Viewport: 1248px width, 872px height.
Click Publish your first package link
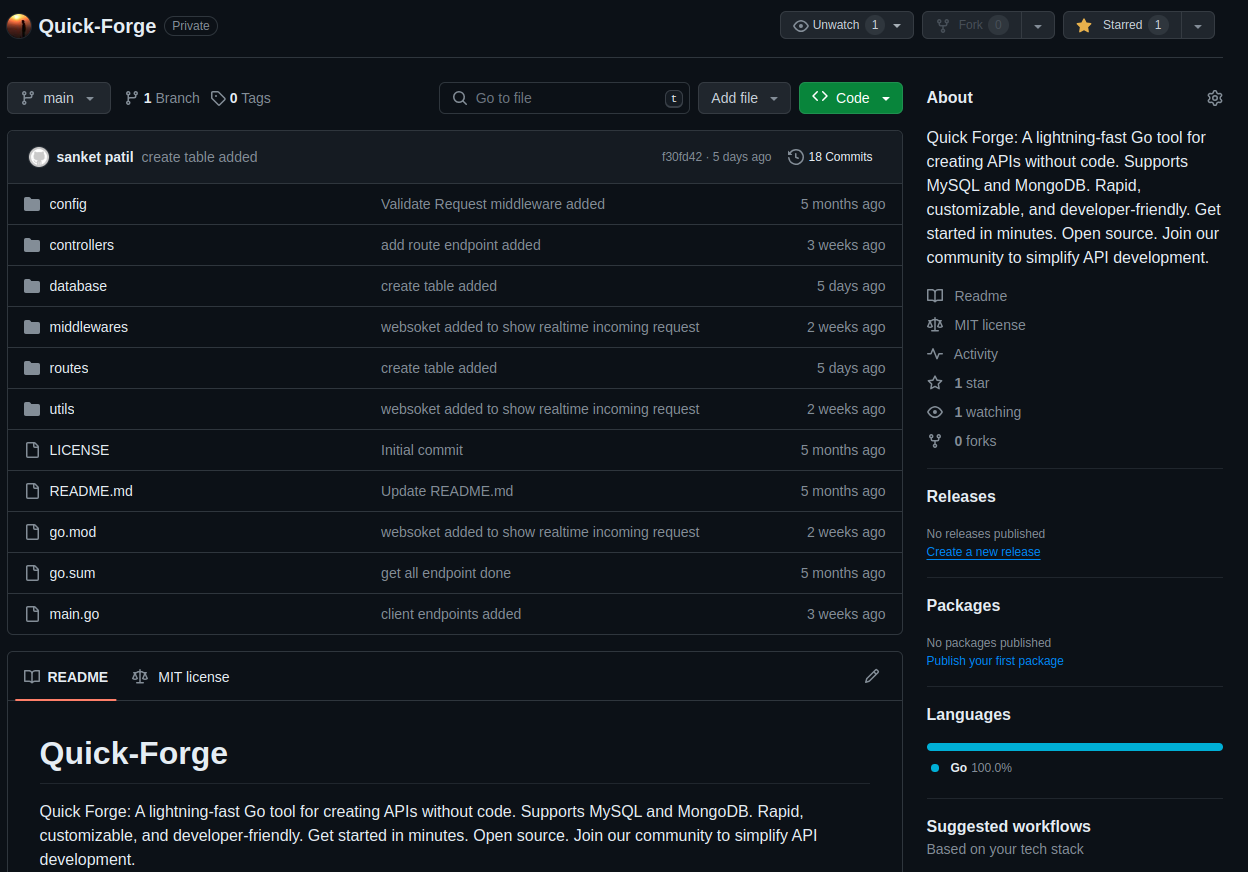[x=994, y=661]
